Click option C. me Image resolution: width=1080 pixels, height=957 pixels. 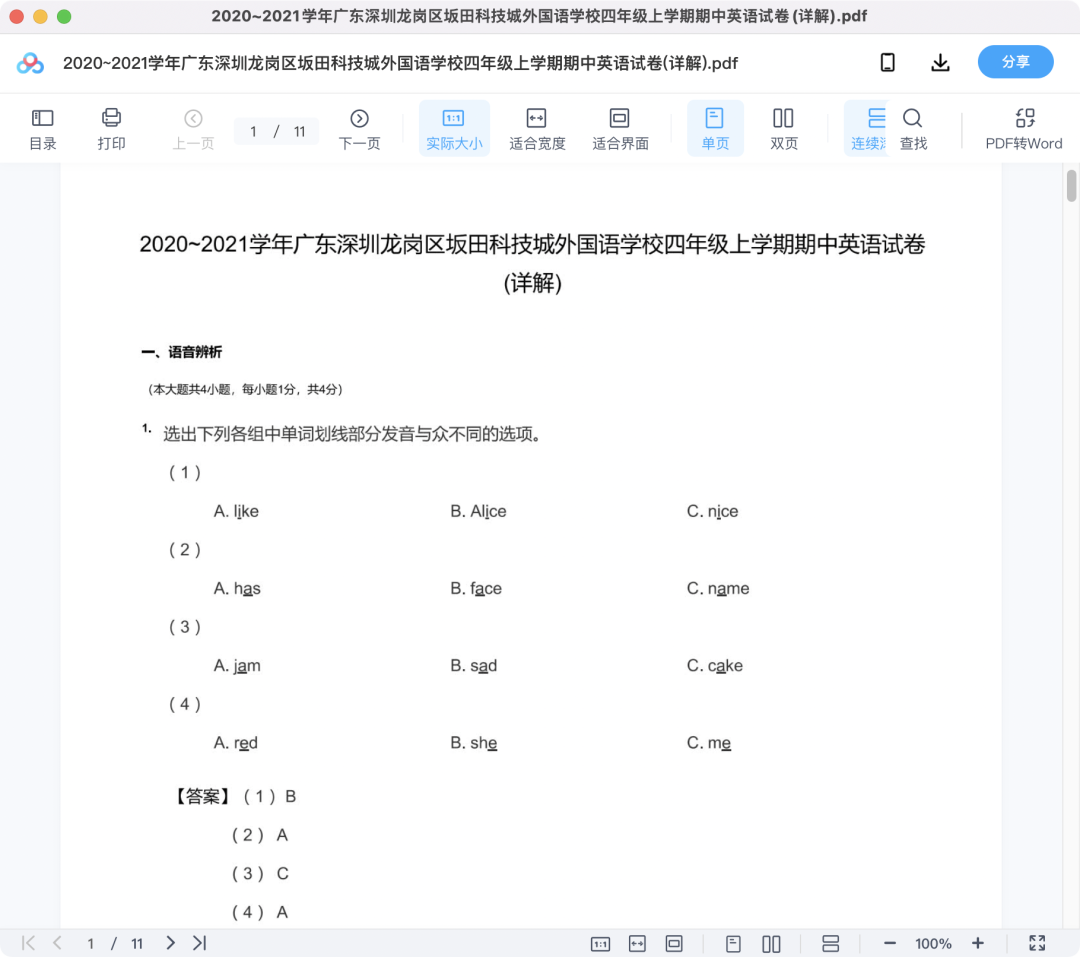pos(709,743)
